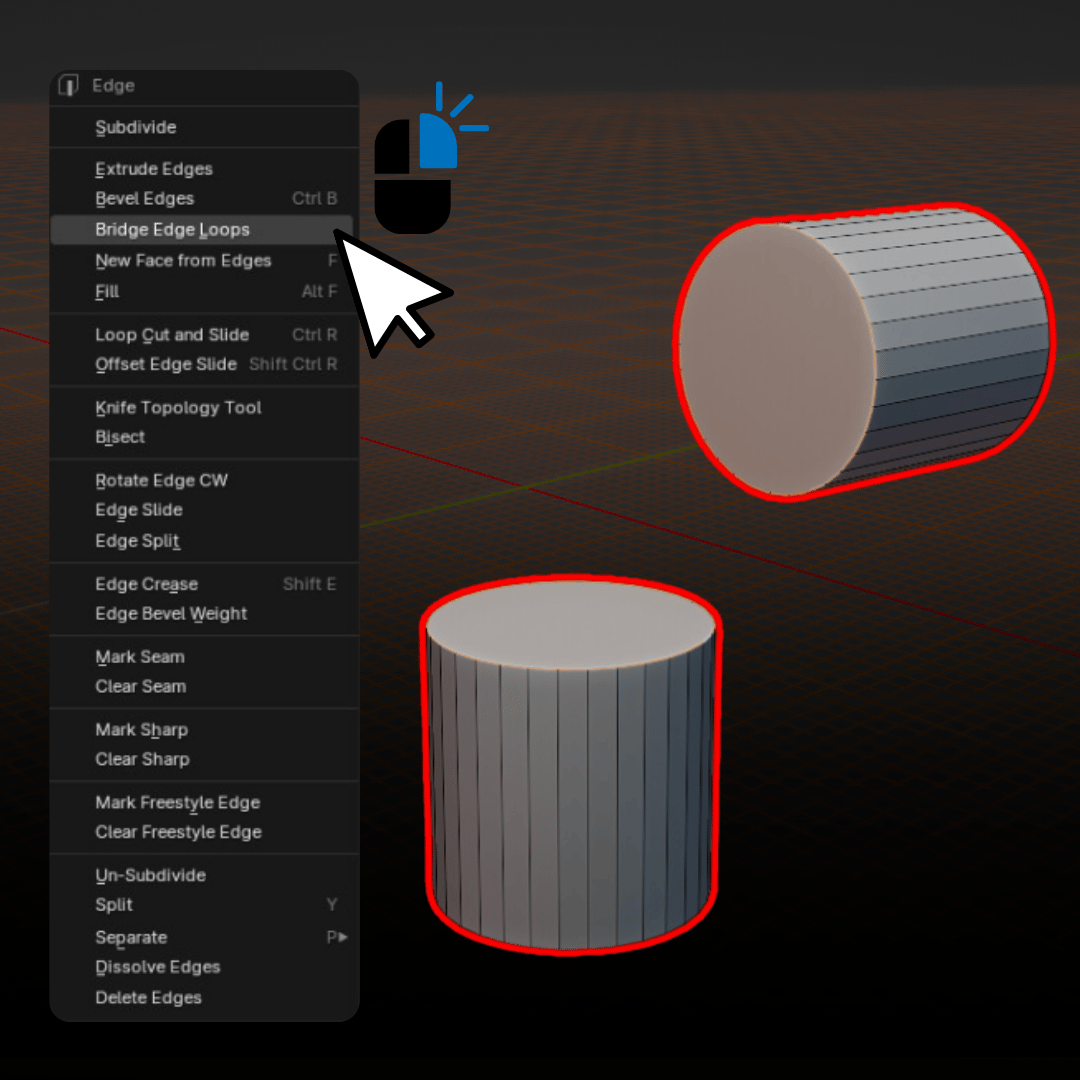Select Mark Seam
The width and height of the screenshot is (1080, 1080).
click(x=205, y=657)
